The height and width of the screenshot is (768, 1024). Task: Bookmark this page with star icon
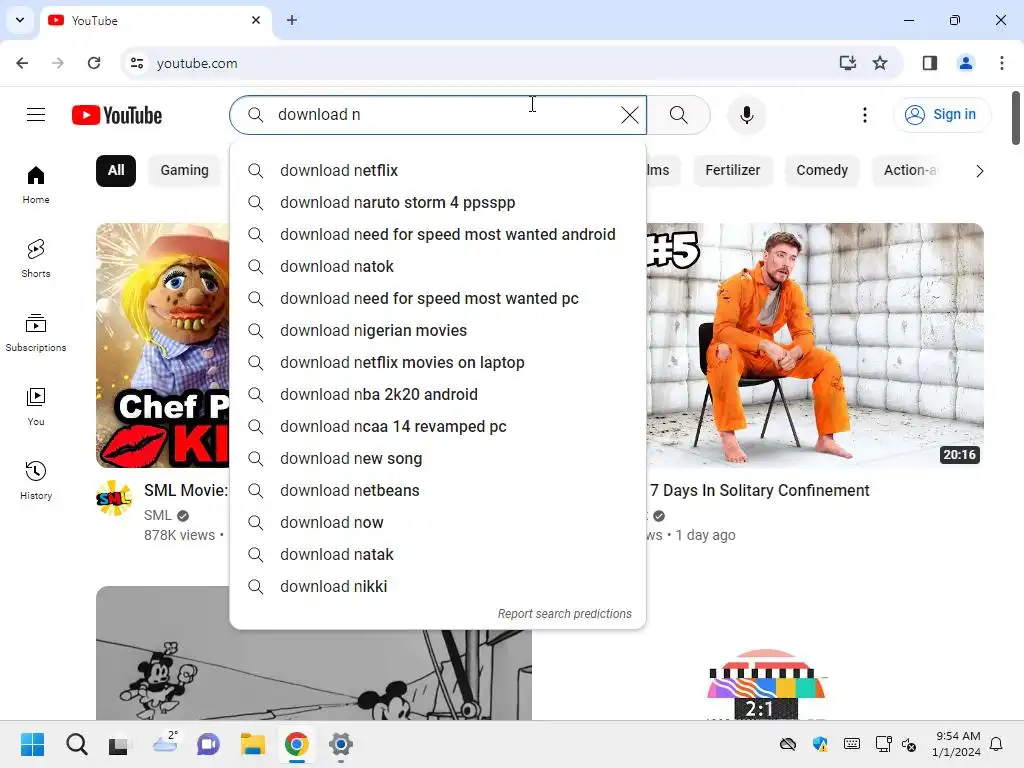pos(880,63)
